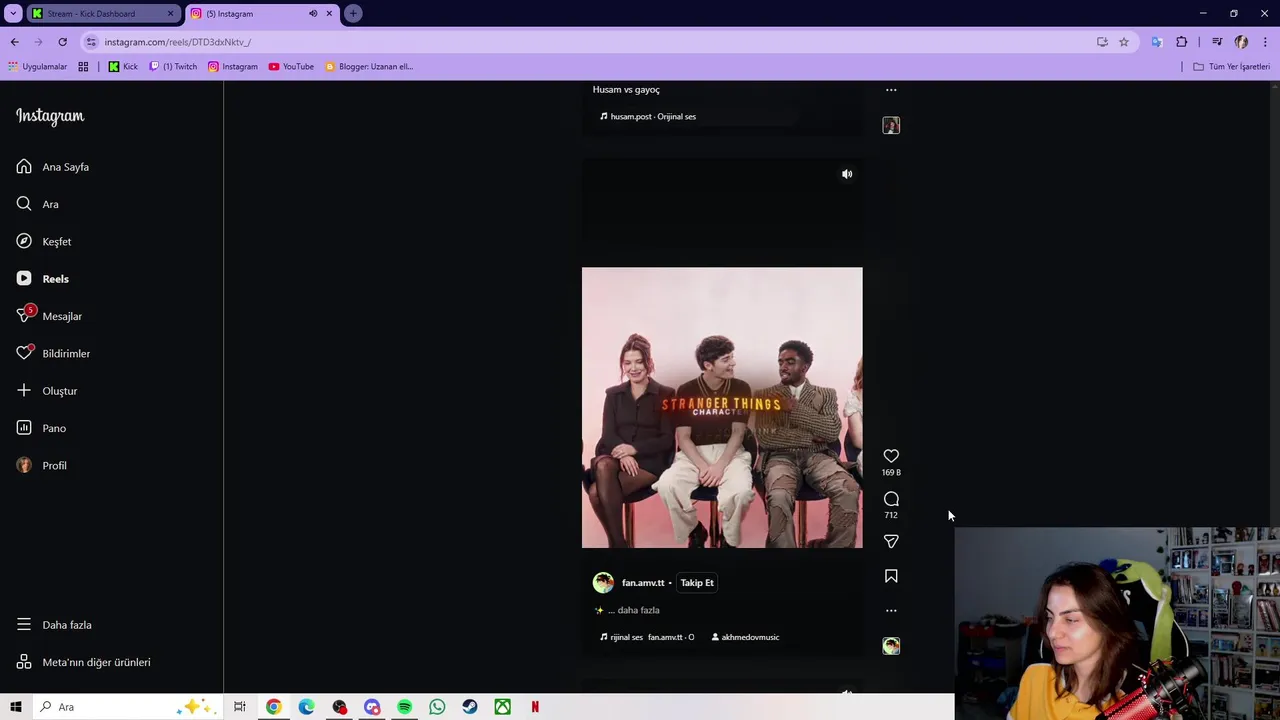
Task: Open Spotify from the taskbar
Action: (405, 707)
